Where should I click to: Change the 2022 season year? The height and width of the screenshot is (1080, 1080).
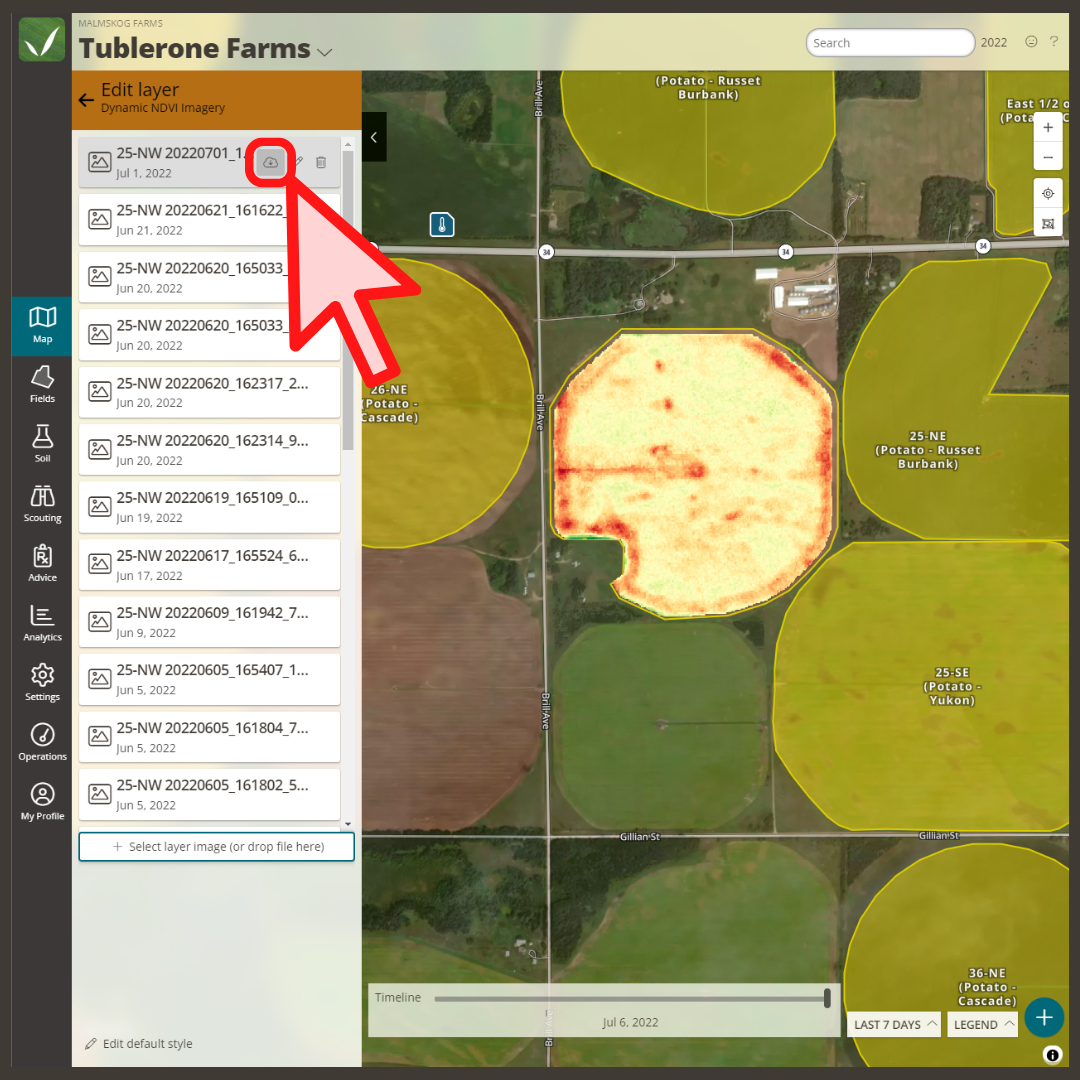point(993,43)
